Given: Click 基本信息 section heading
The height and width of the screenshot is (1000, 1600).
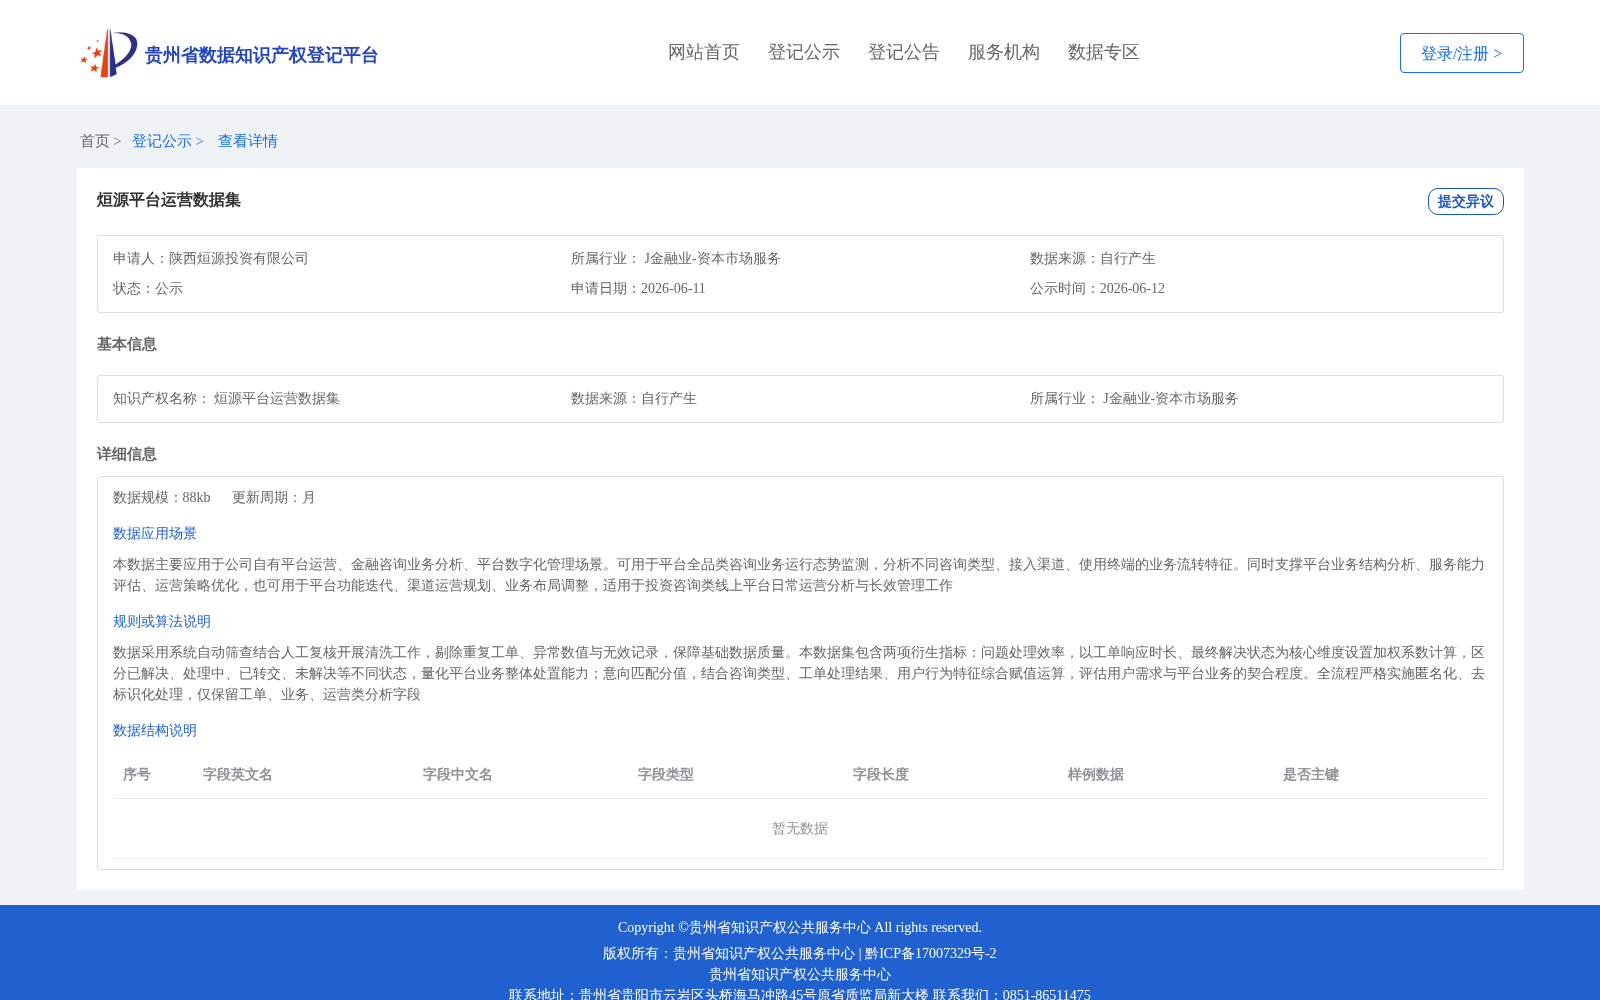Looking at the screenshot, I should click(x=127, y=344).
